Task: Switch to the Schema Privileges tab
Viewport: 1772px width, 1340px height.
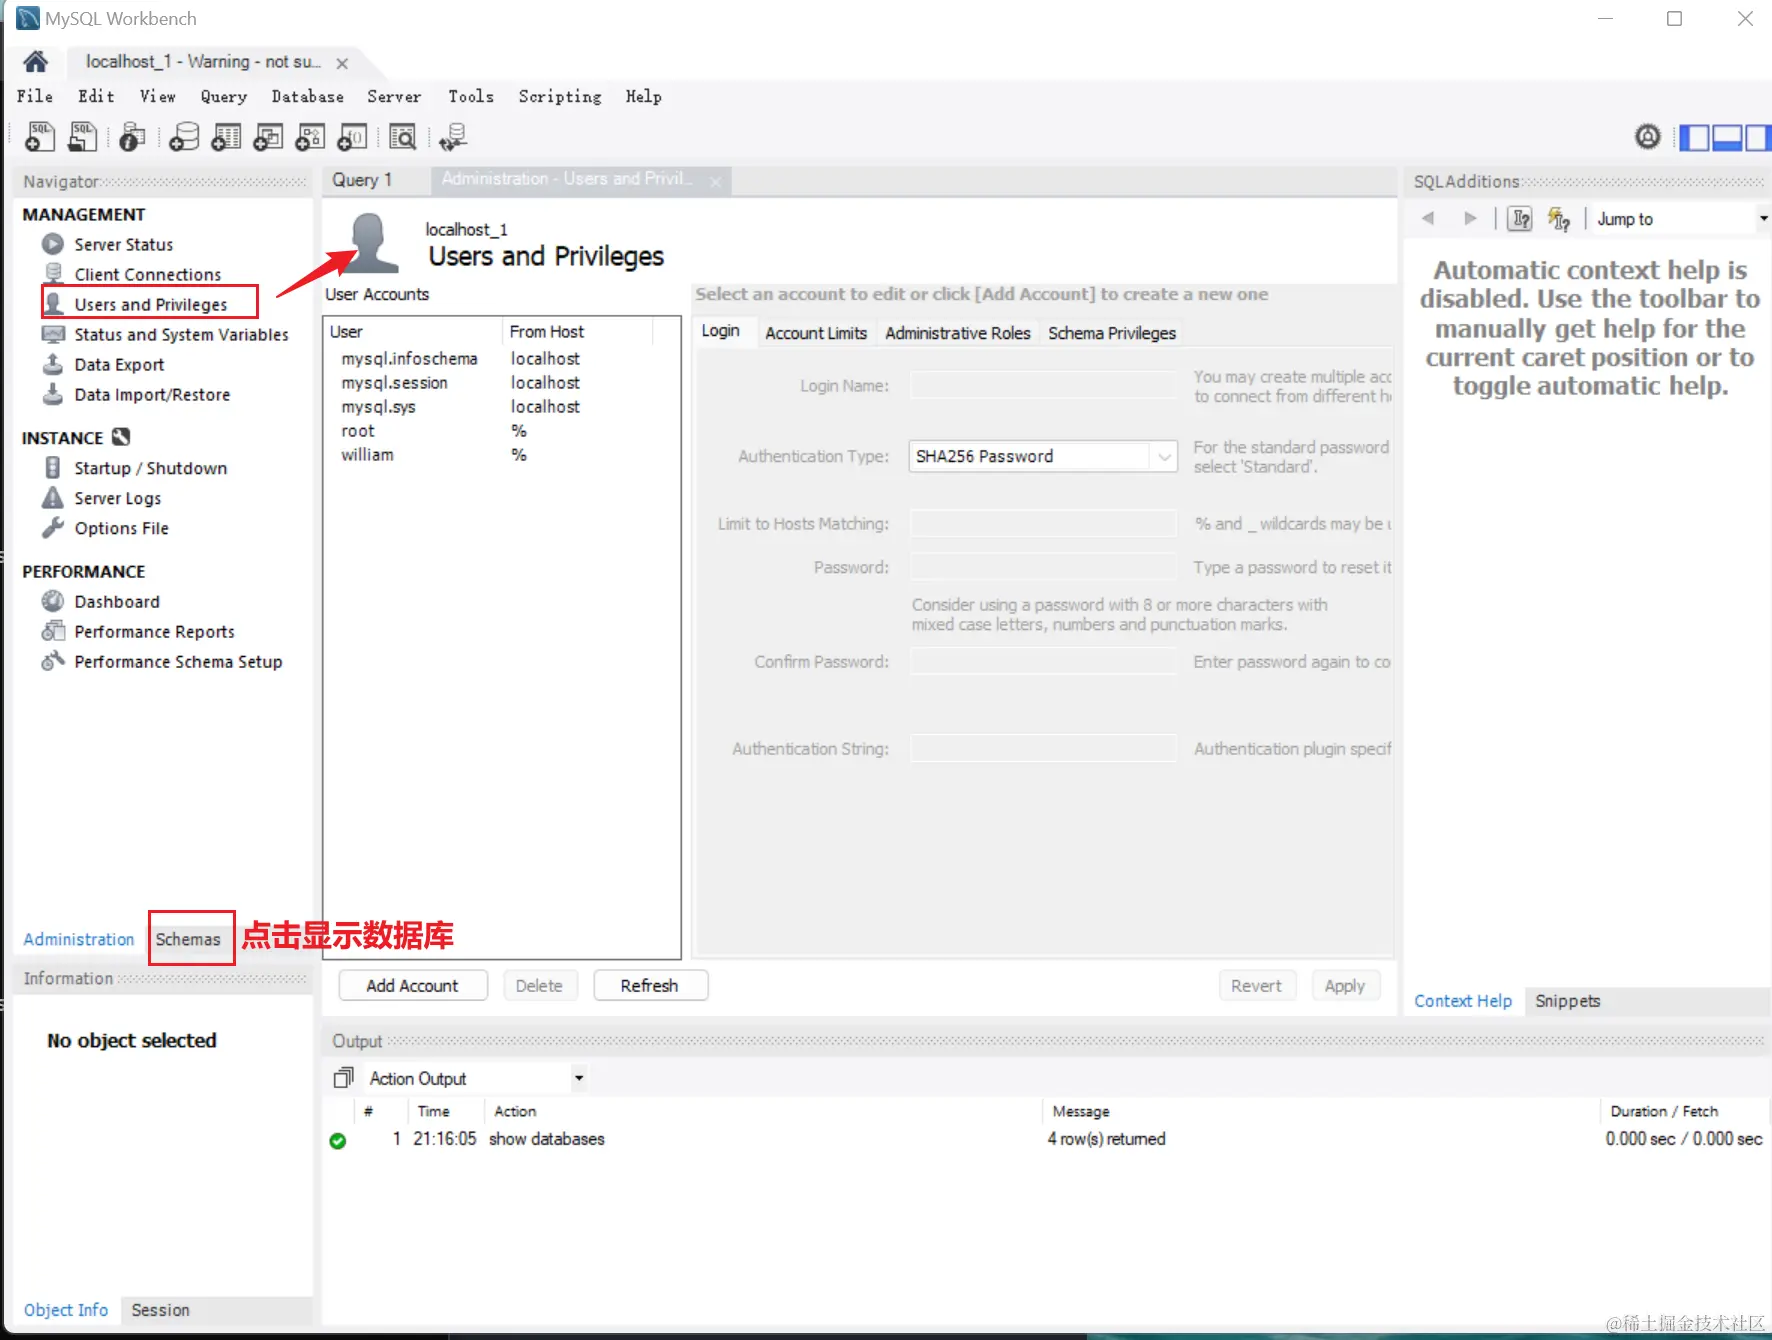Action: [x=1112, y=333]
